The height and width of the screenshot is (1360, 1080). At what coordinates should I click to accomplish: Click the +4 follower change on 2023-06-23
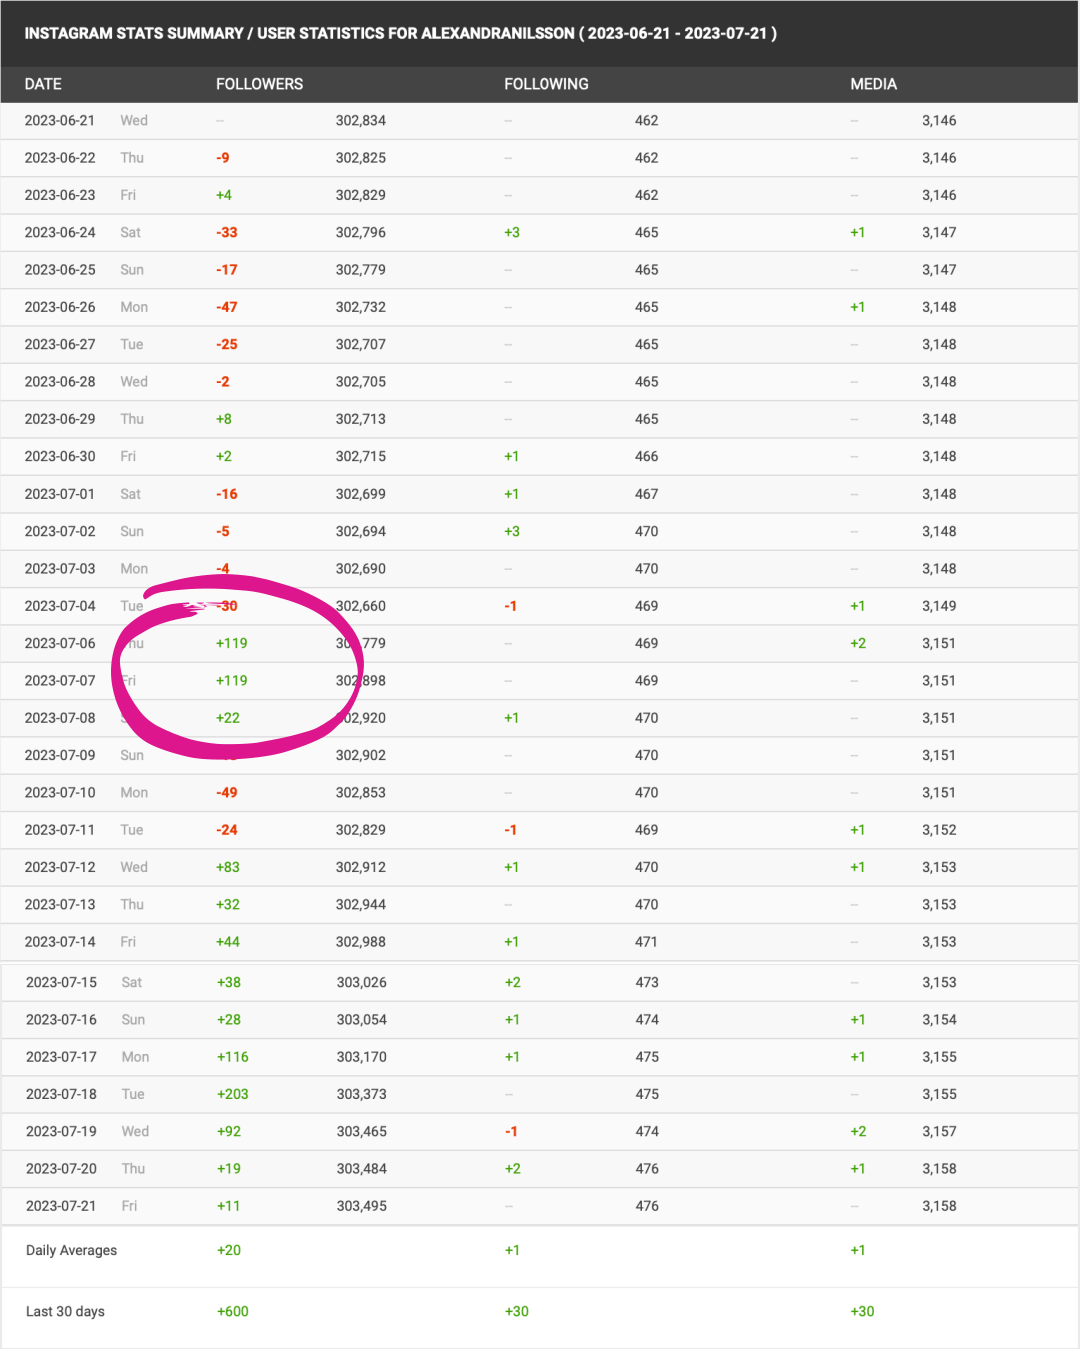pyautogui.click(x=224, y=195)
